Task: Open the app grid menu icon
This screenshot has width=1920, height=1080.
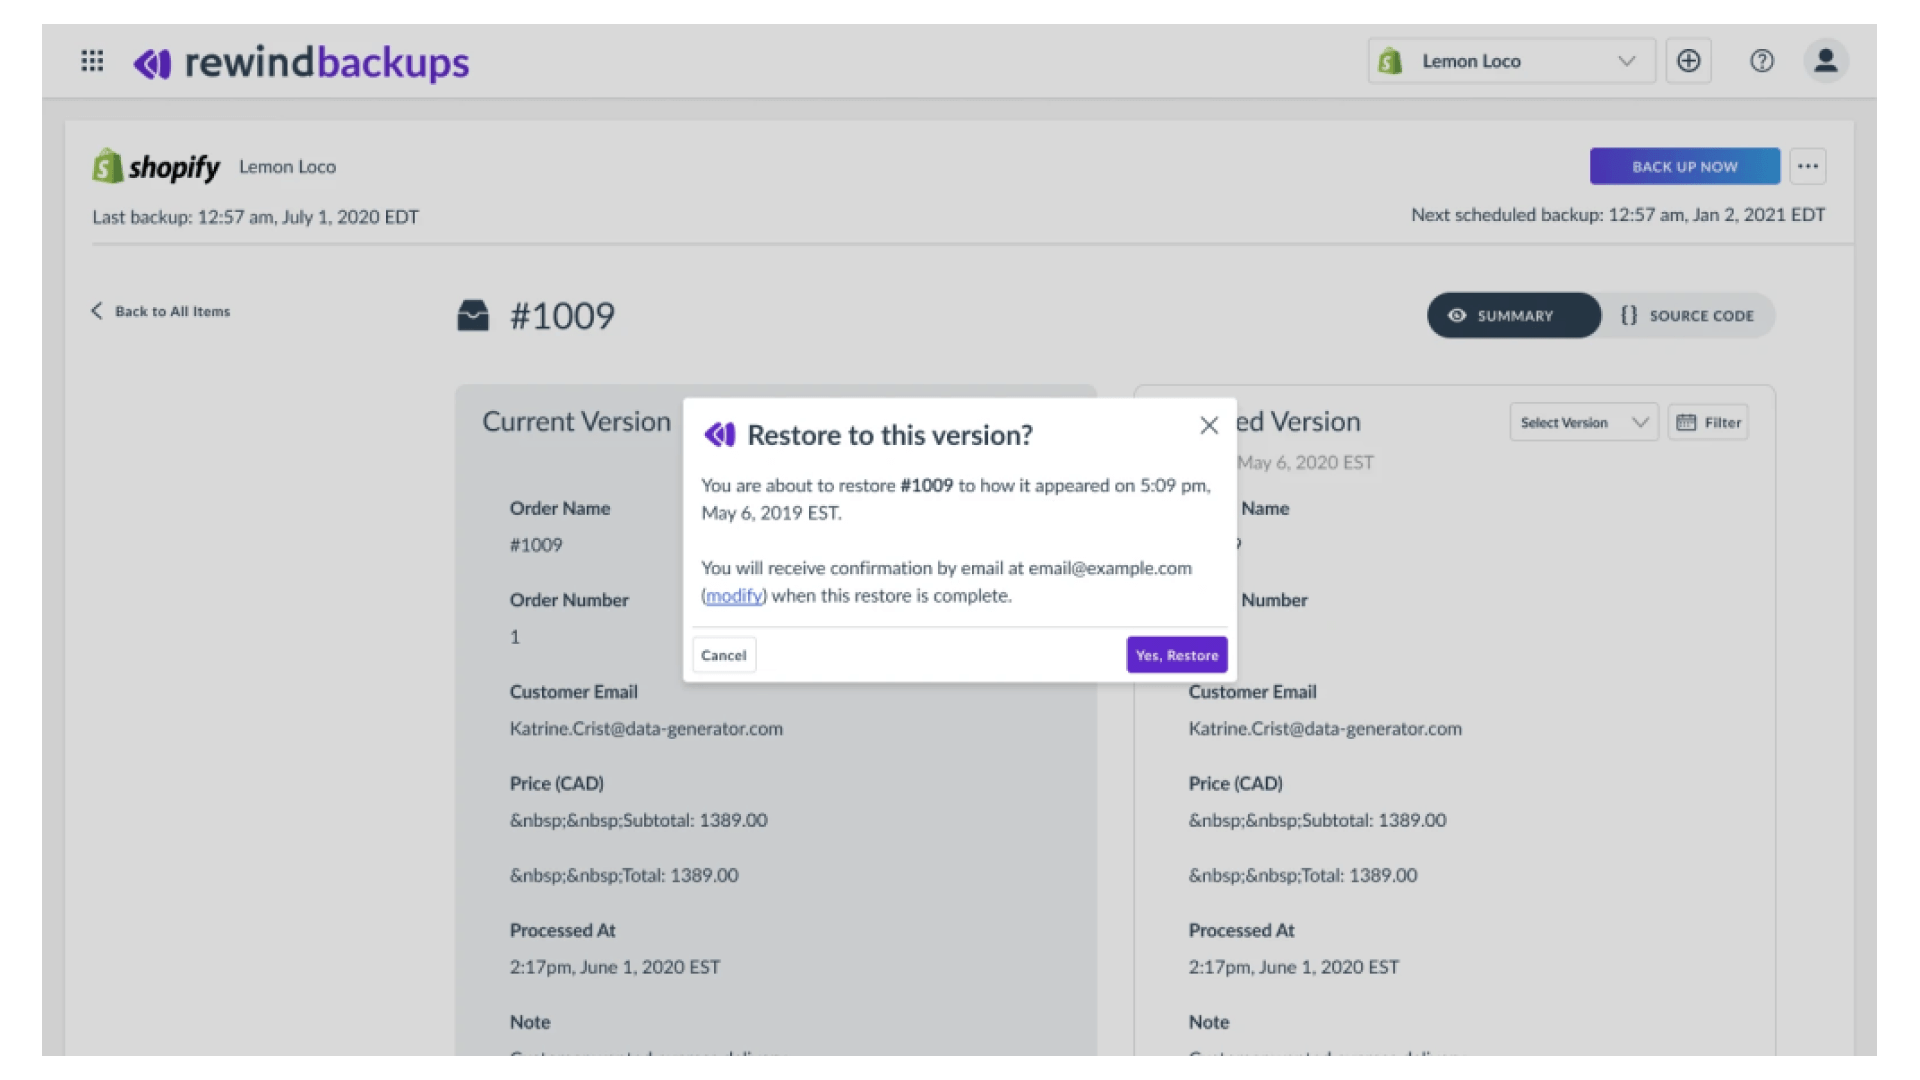Action: pyautogui.click(x=92, y=62)
